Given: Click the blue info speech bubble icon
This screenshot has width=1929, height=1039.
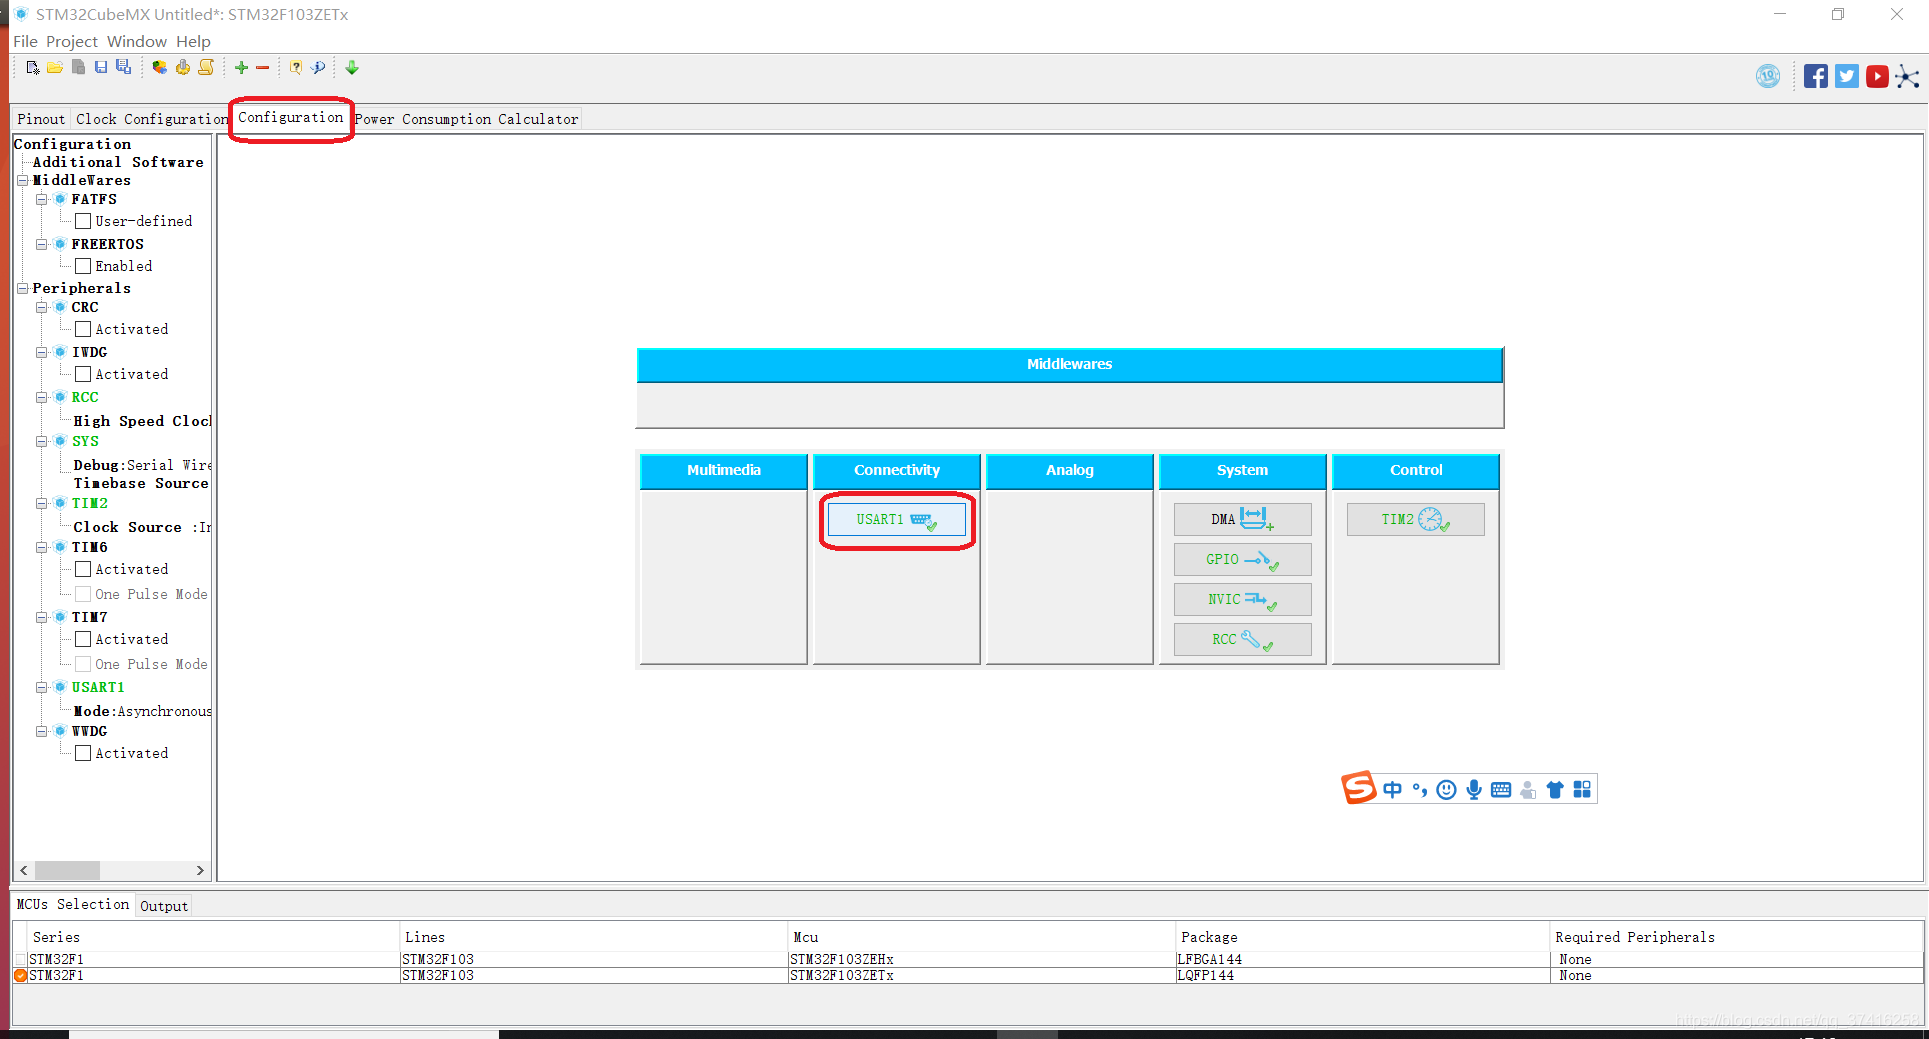Looking at the screenshot, I should click(x=318, y=67).
